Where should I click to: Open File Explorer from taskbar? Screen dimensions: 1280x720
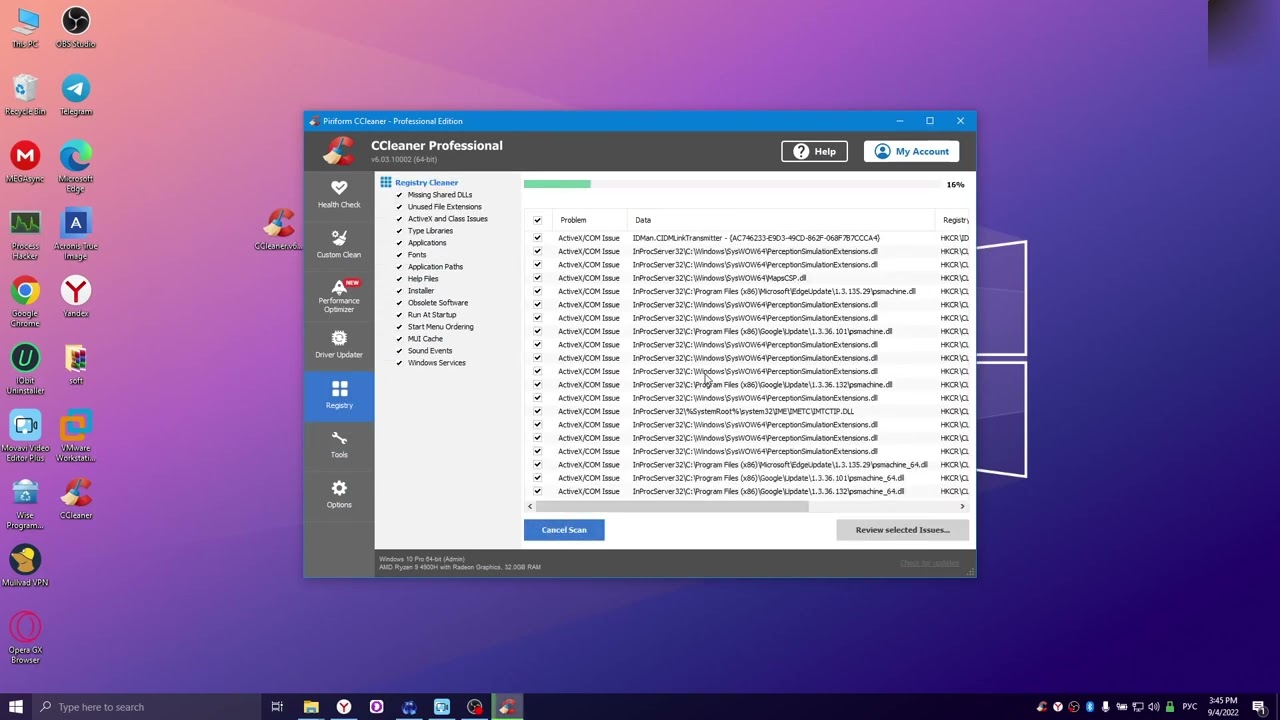coord(311,707)
